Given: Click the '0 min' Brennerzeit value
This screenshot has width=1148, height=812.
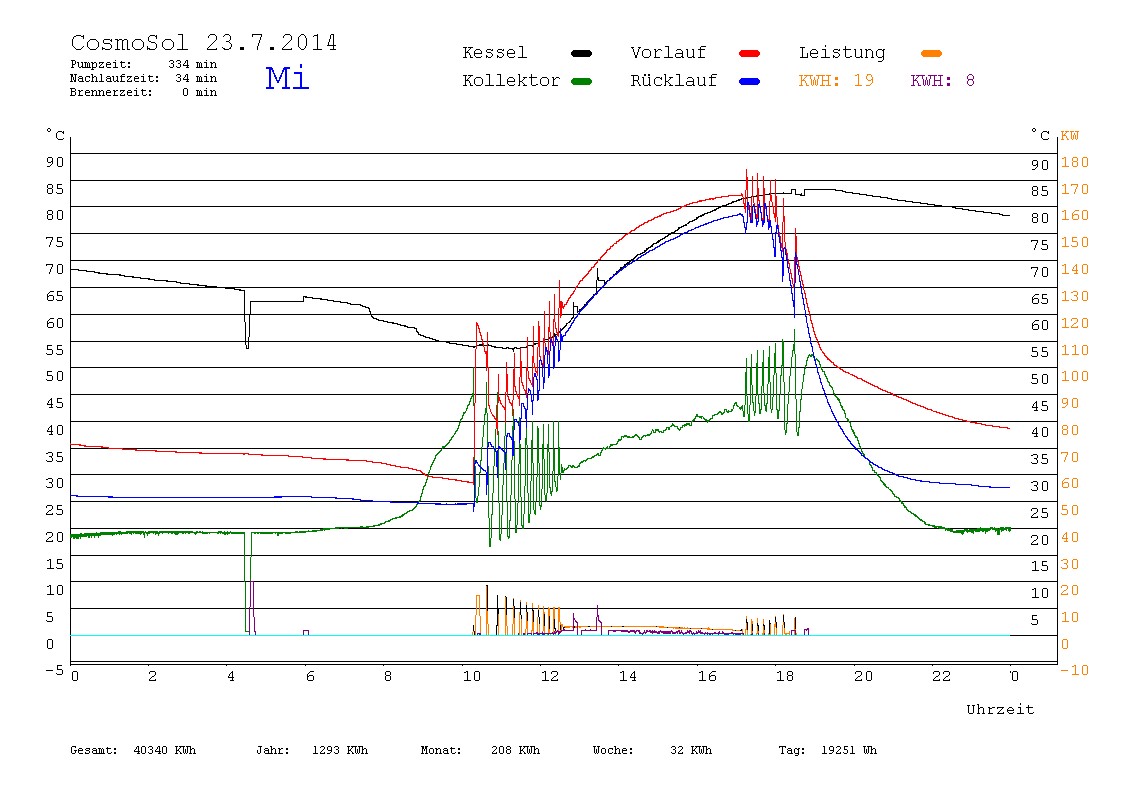Looking at the screenshot, I should click(x=200, y=92).
